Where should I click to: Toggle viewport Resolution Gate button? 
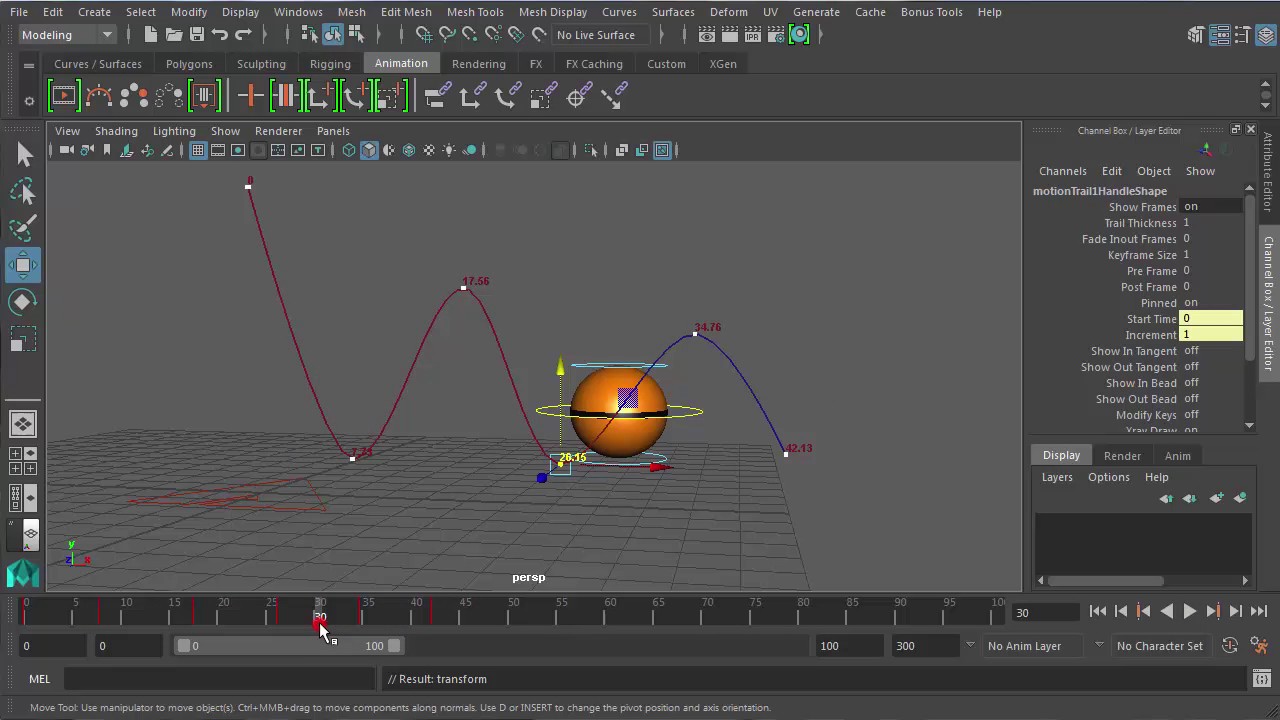point(238,150)
